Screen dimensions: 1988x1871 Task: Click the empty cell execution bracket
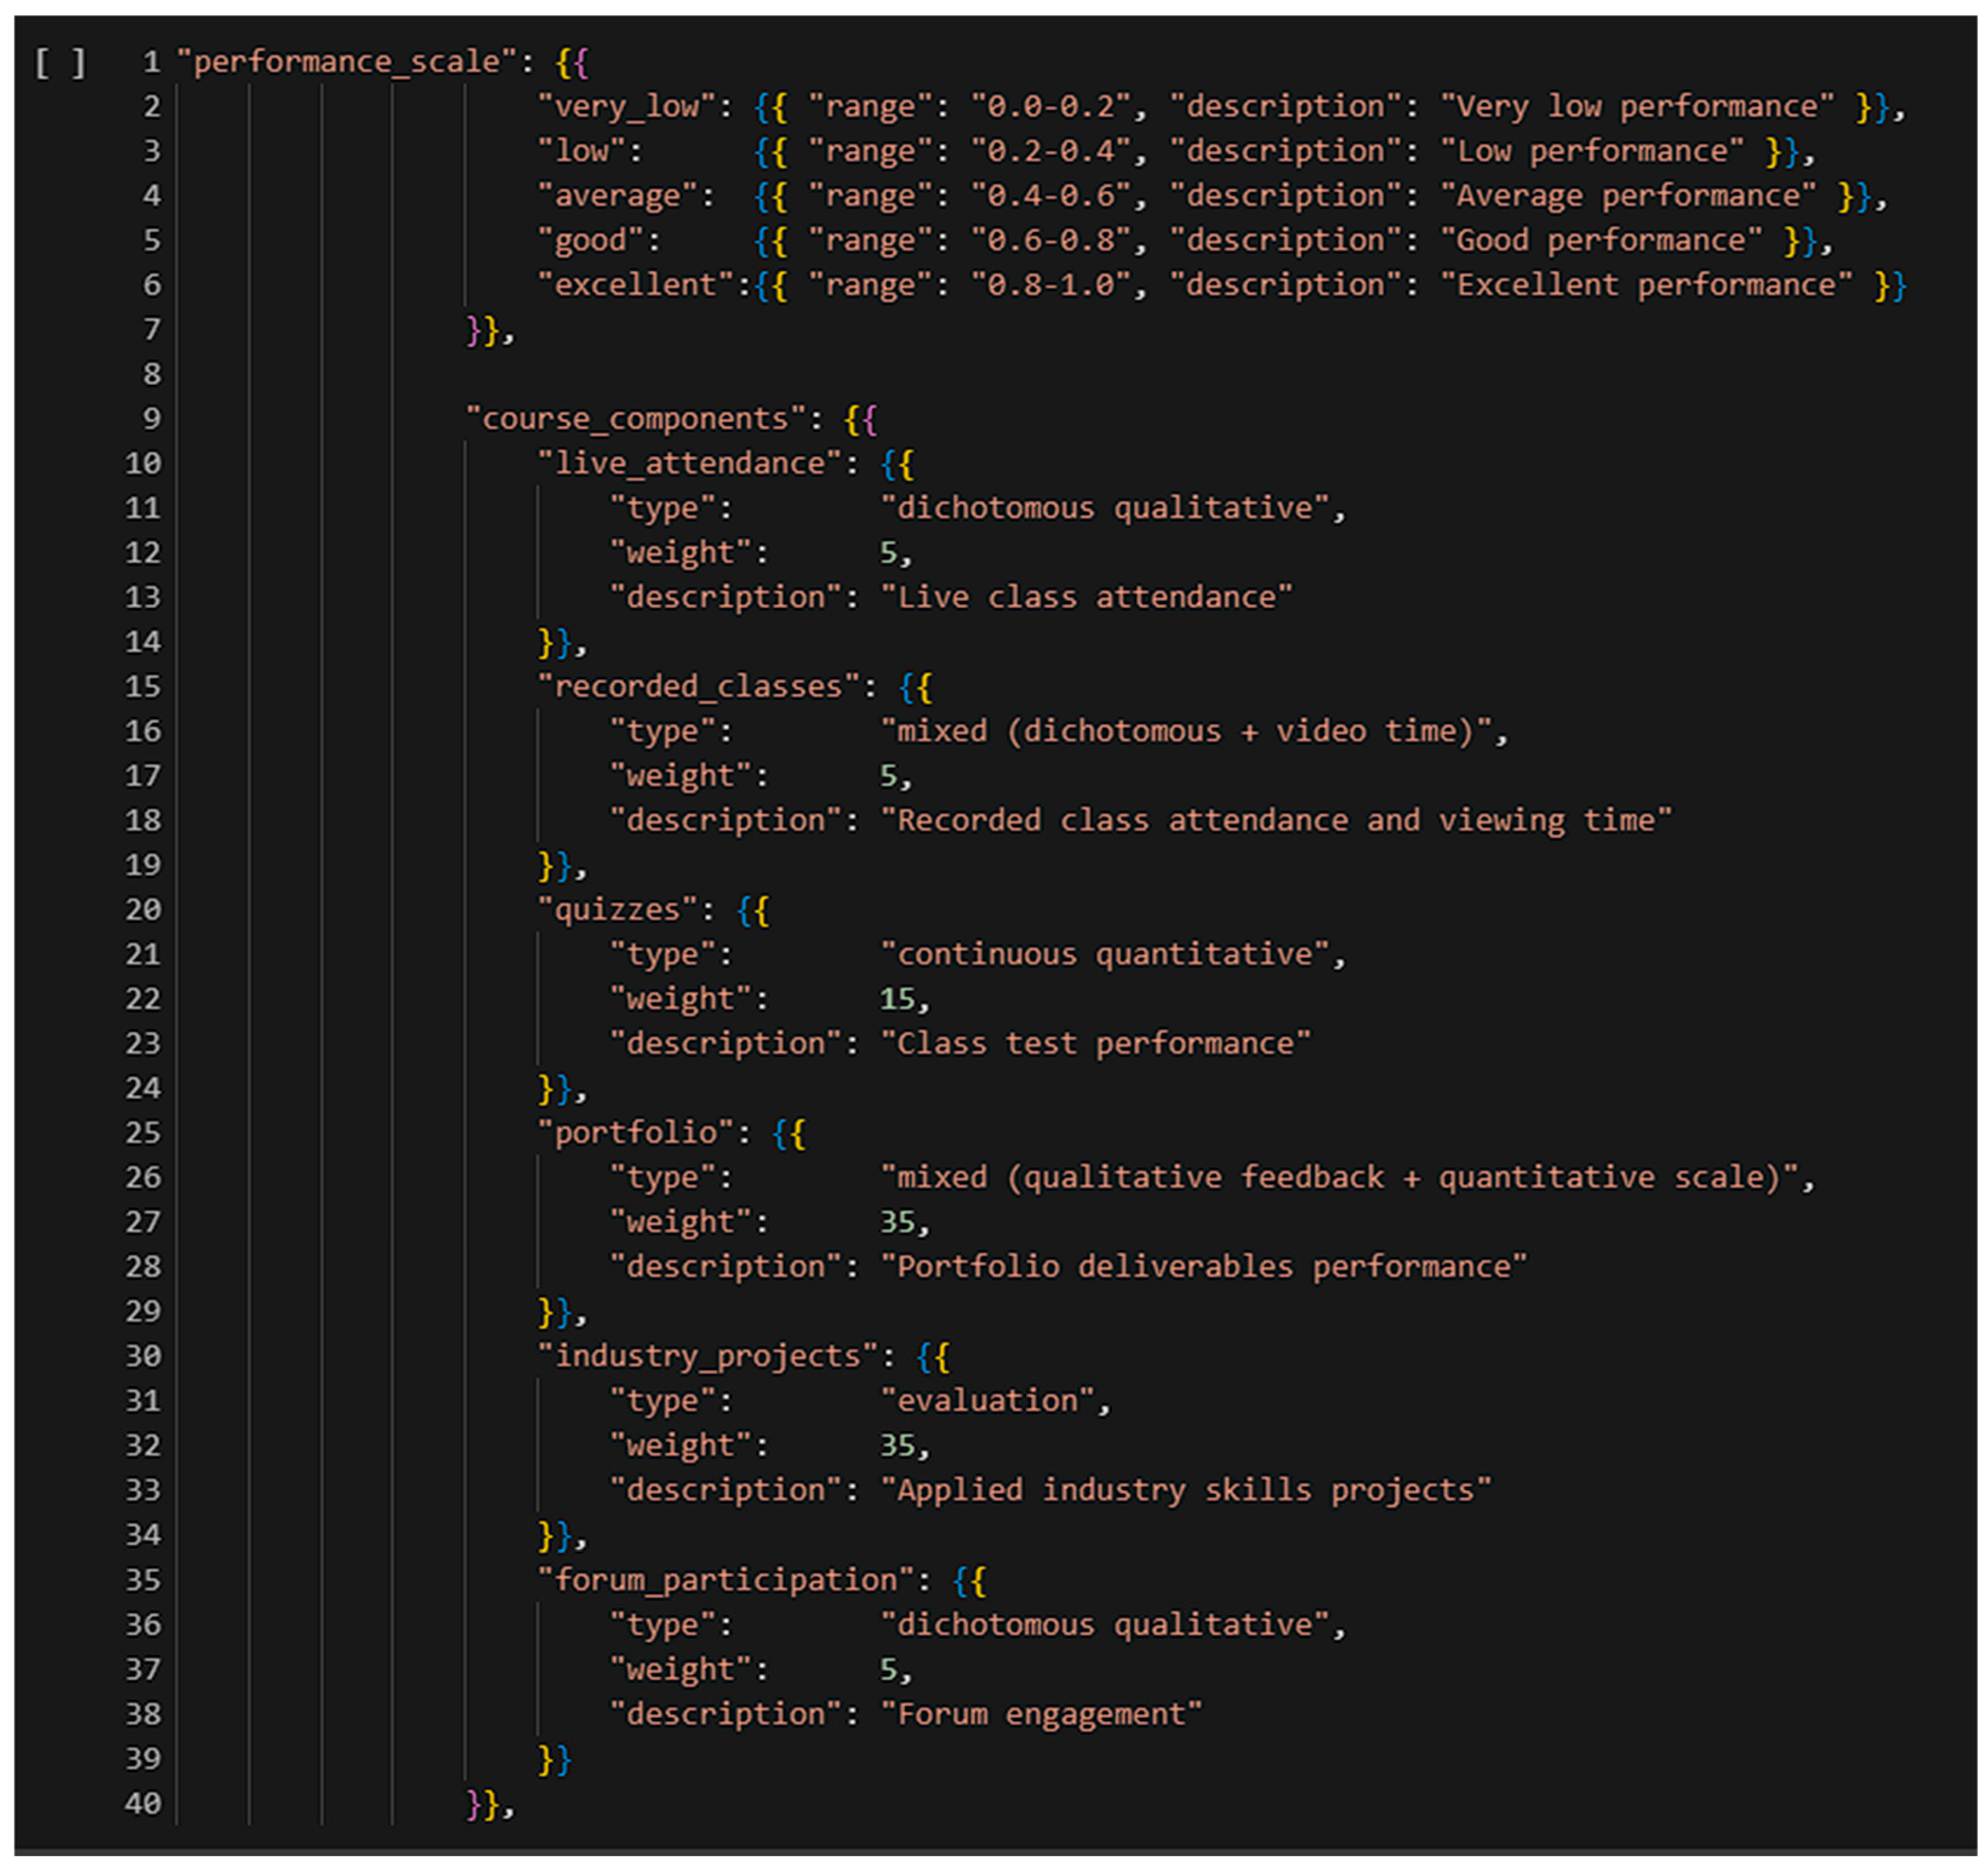pyautogui.click(x=60, y=63)
